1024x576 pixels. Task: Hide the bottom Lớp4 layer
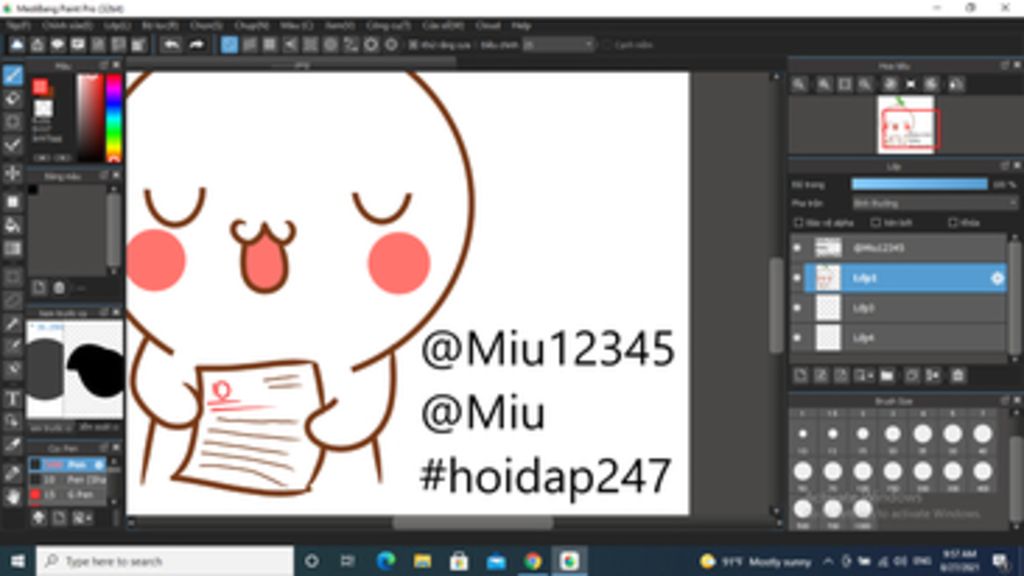tap(797, 338)
